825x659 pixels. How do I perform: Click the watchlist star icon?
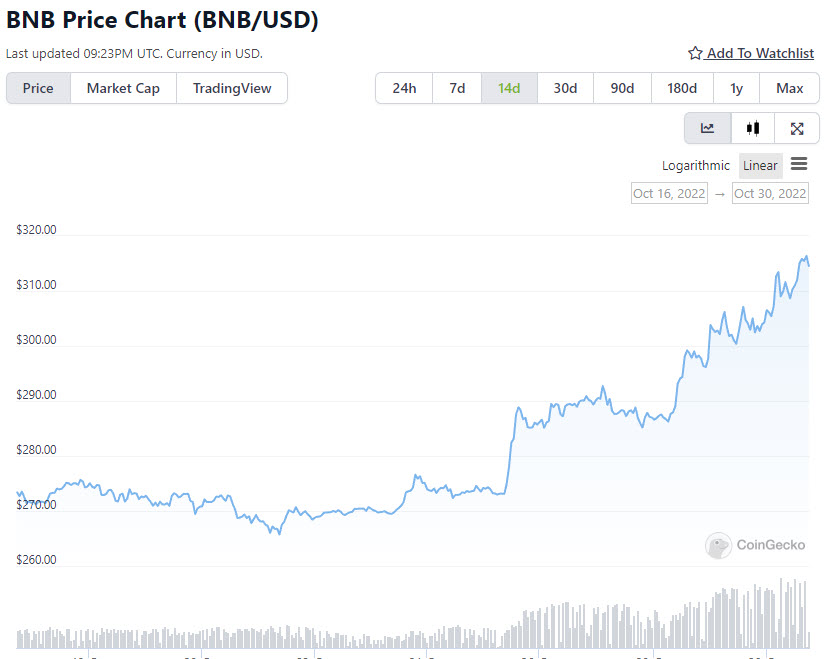695,53
